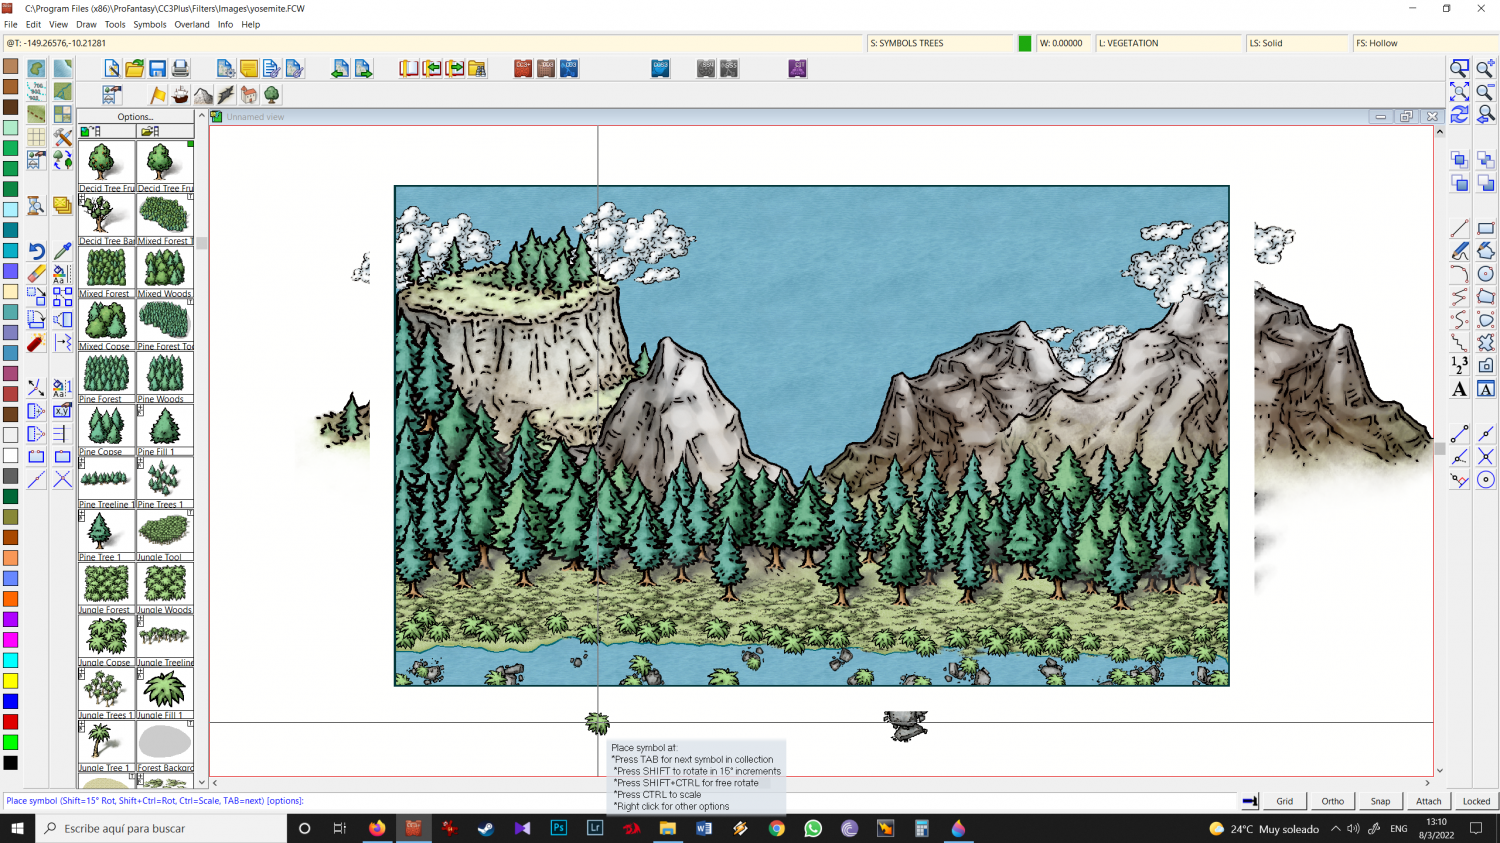Open the sheet selector S: SYMBOLS TREES
This screenshot has width=1500, height=843.
[x=939, y=43]
